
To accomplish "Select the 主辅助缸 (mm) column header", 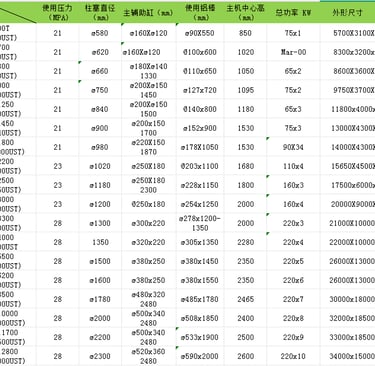I will 148,12.
